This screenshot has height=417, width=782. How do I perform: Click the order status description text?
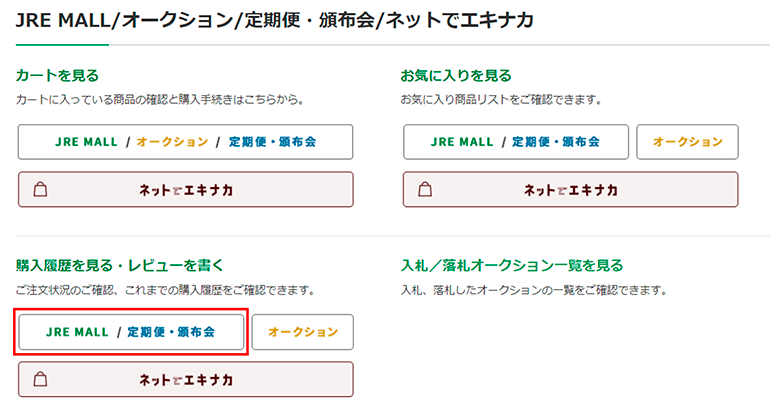[165, 290]
